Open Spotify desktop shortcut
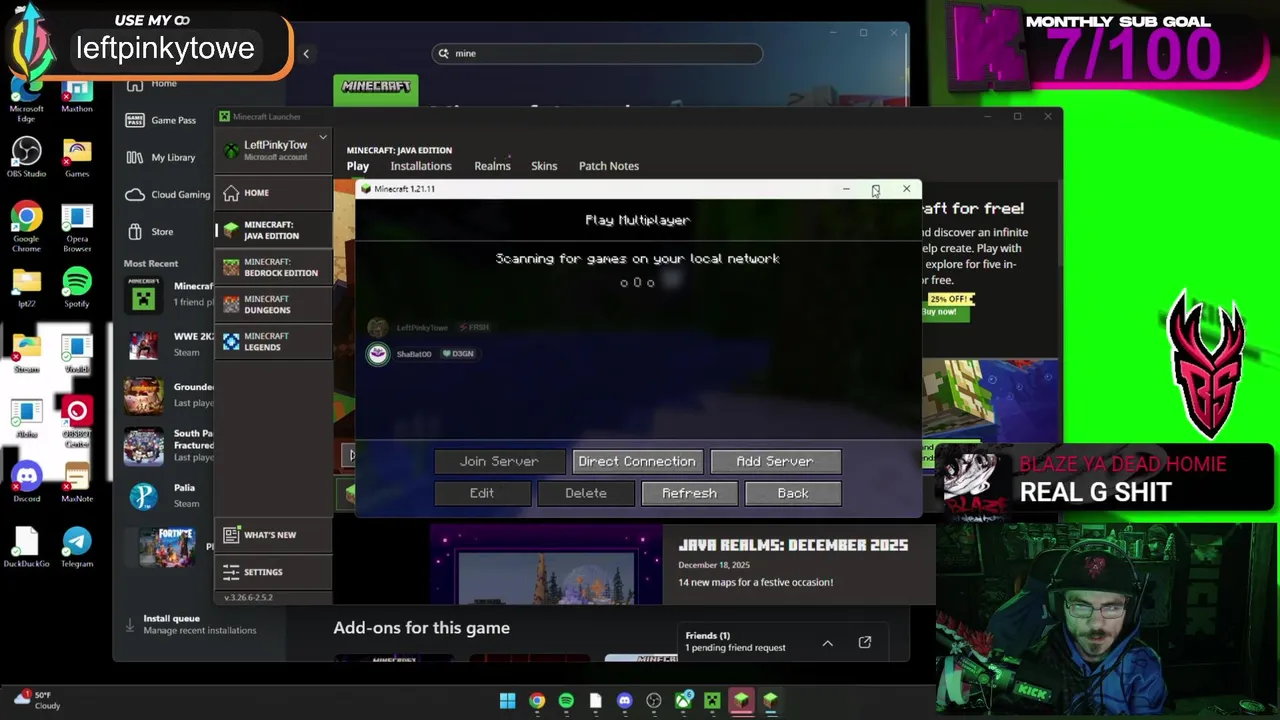This screenshot has height=720, width=1280. [x=77, y=288]
